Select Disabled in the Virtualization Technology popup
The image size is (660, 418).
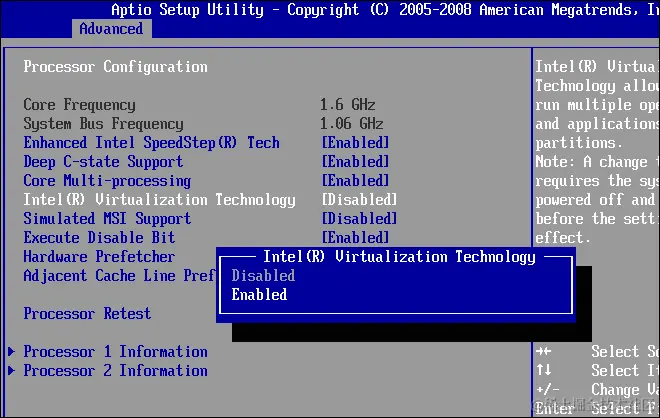pyautogui.click(x=263, y=276)
